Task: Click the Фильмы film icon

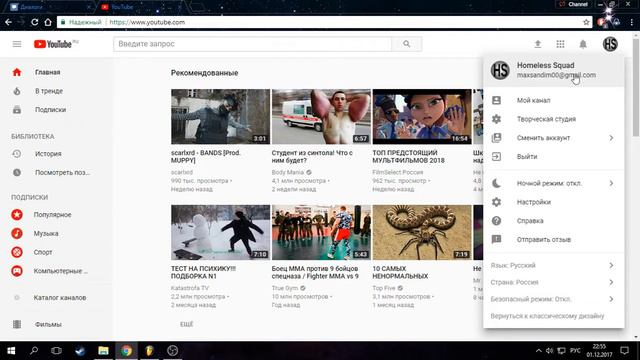Action: tap(17, 324)
